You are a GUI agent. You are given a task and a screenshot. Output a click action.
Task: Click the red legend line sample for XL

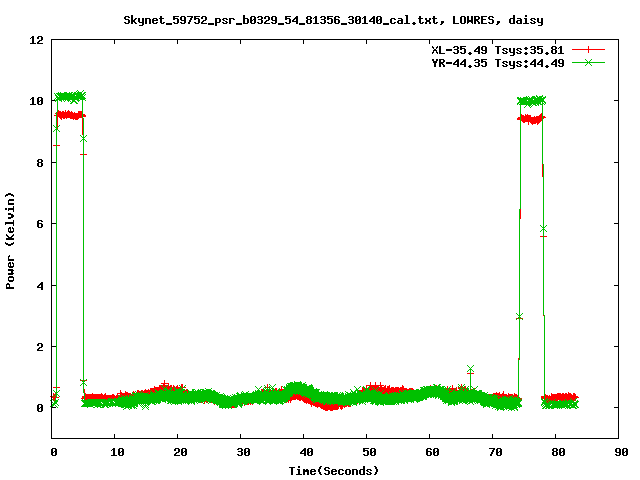pyautogui.click(x=588, y=50)
